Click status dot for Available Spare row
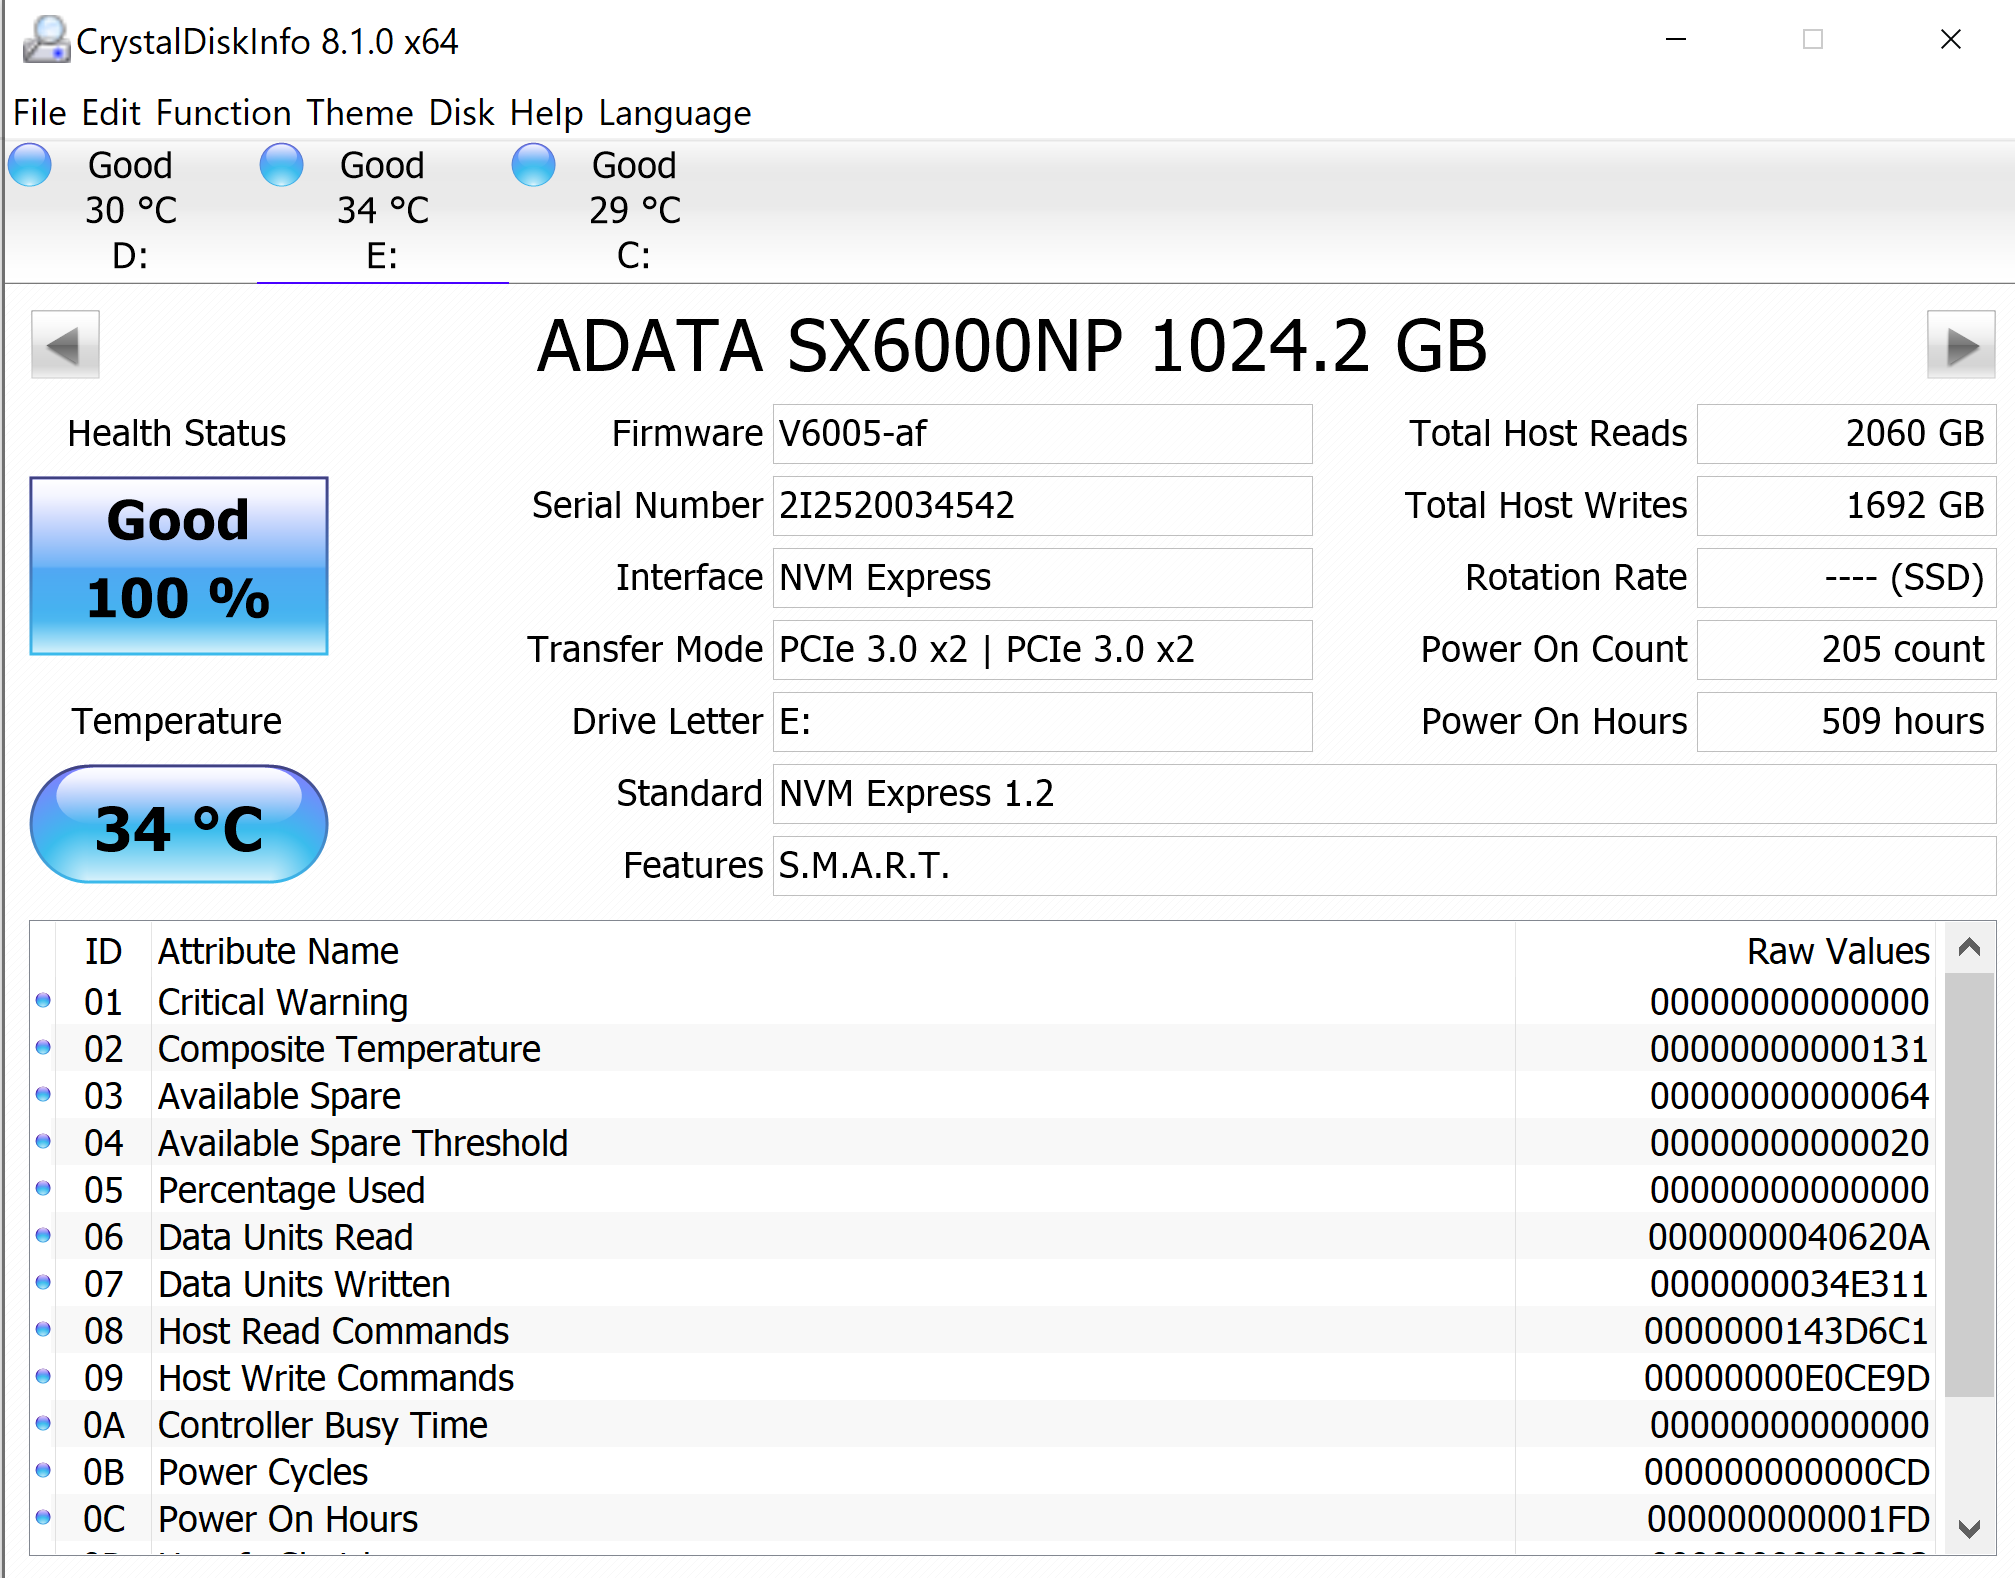2015x1578 pixels. (x=43, y=1094)
